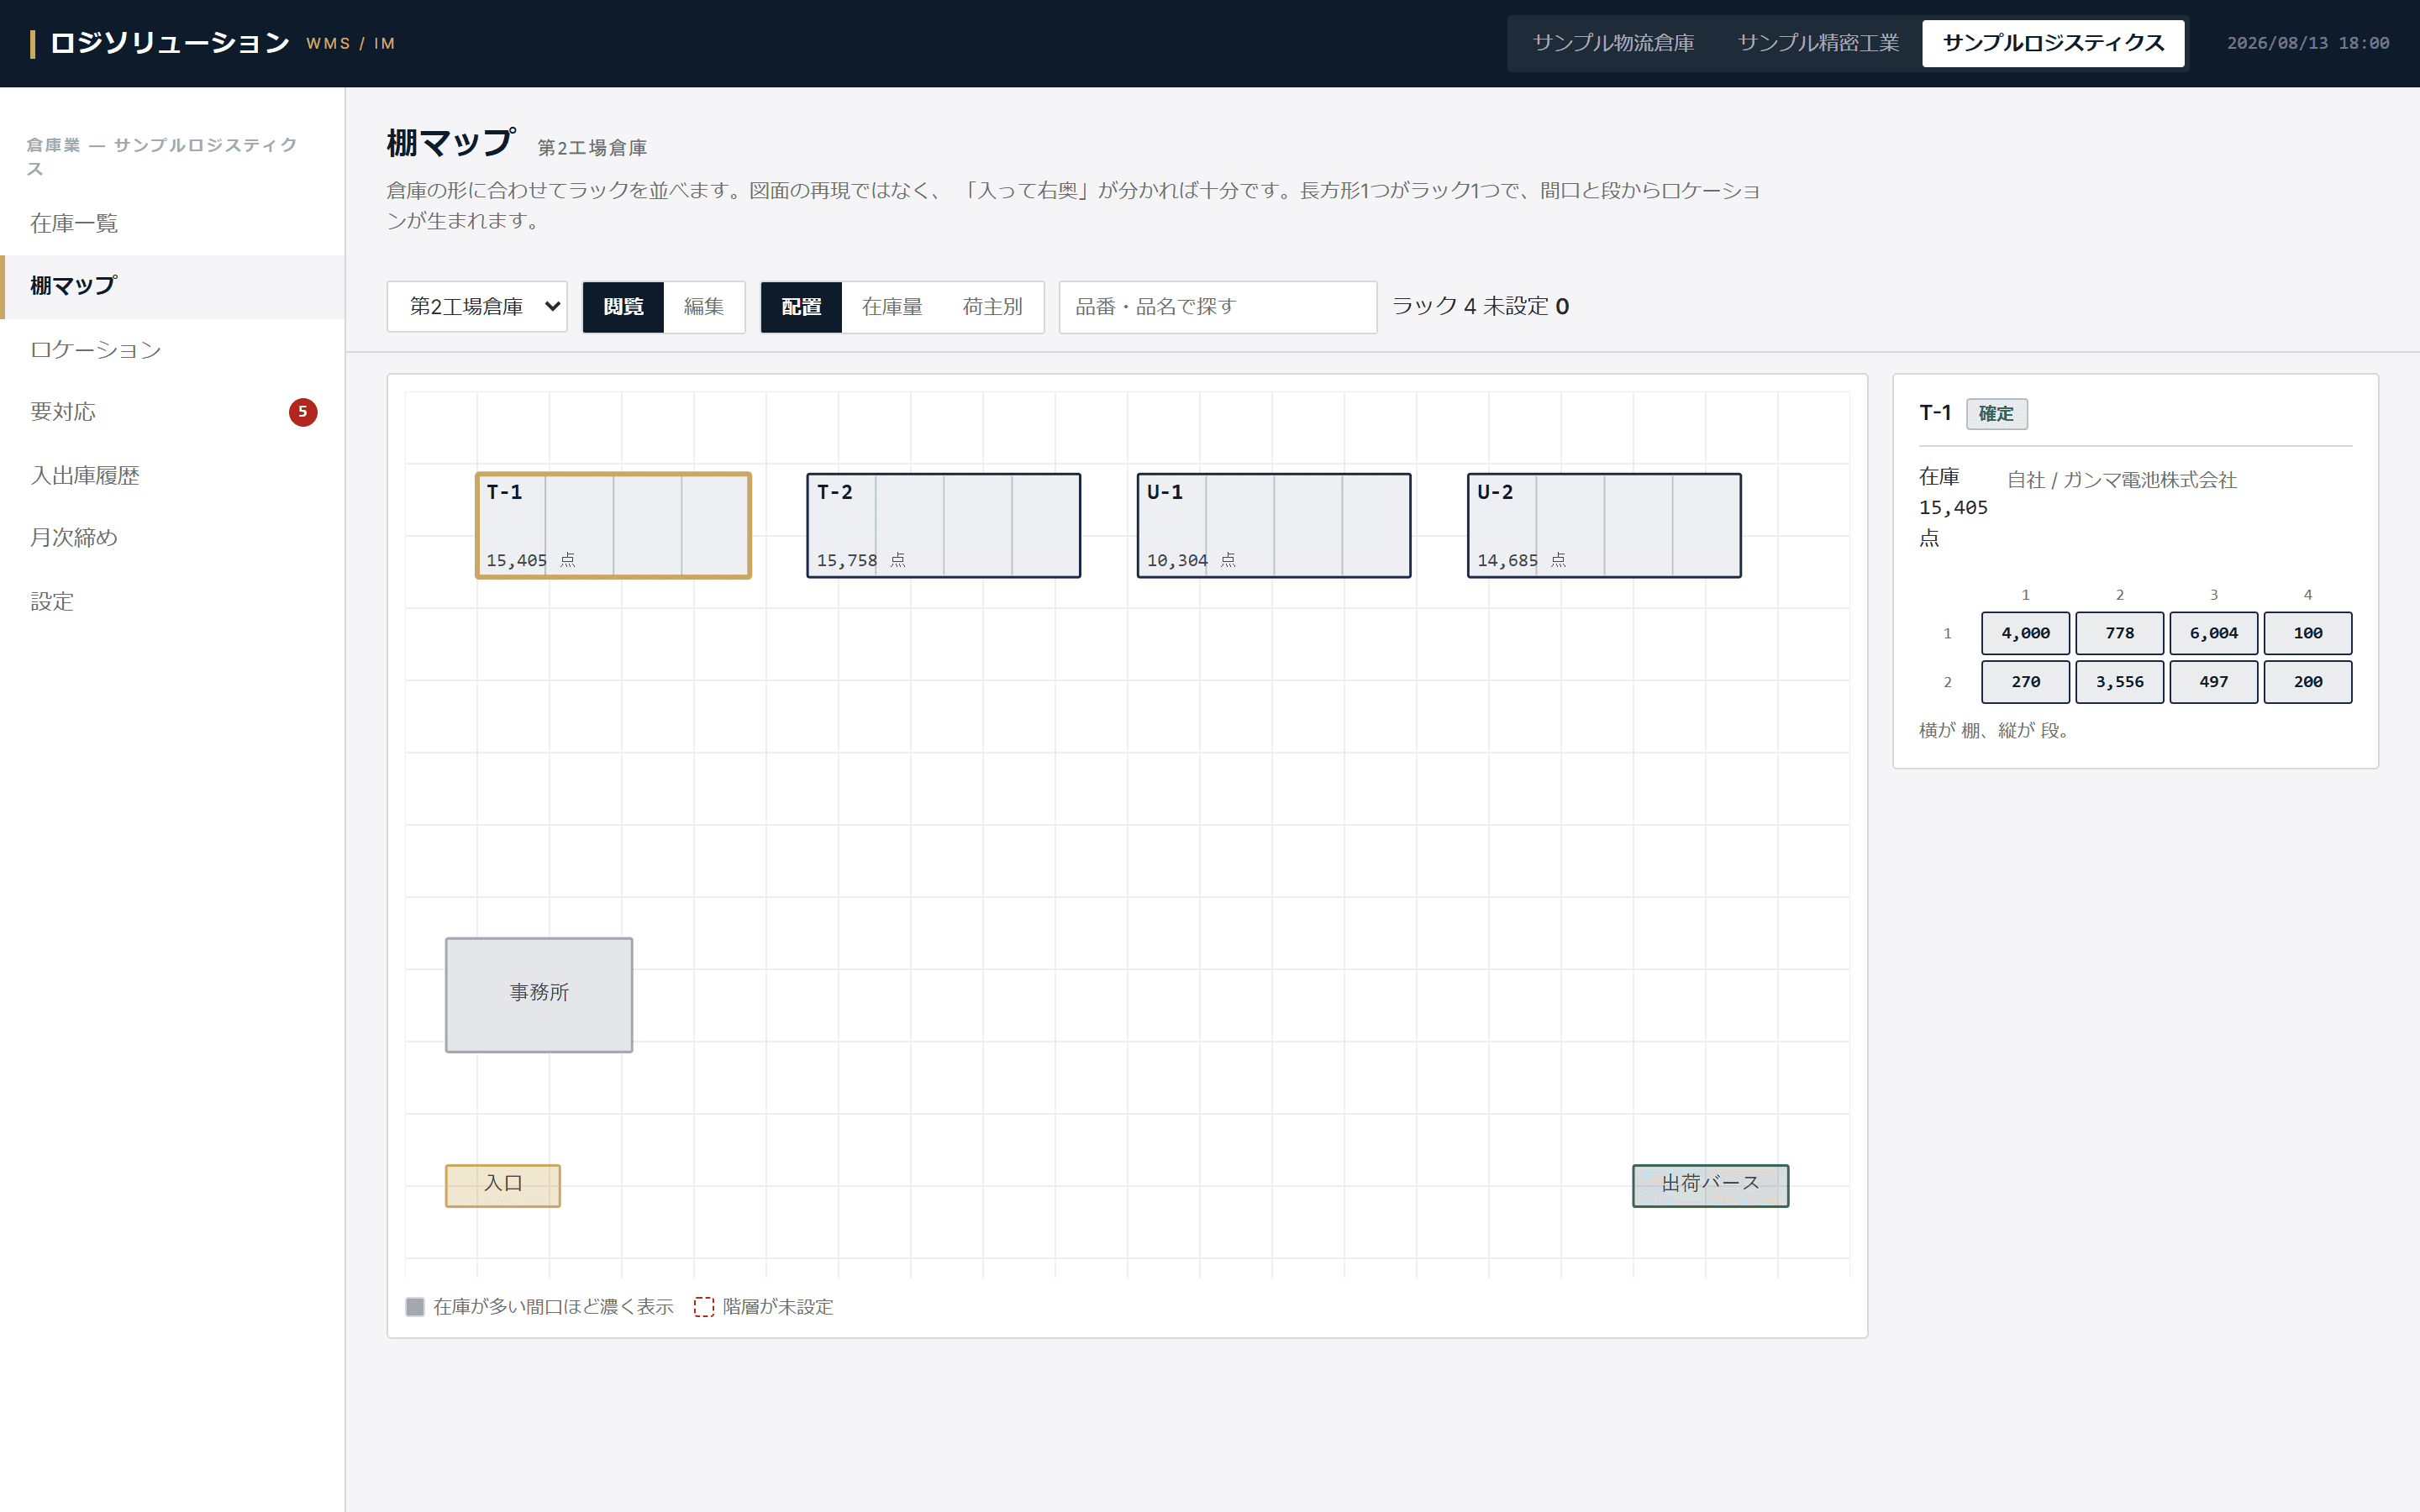Click the 事務所 block on the map
The image size is (2420, 1512).
coord(539,994)
